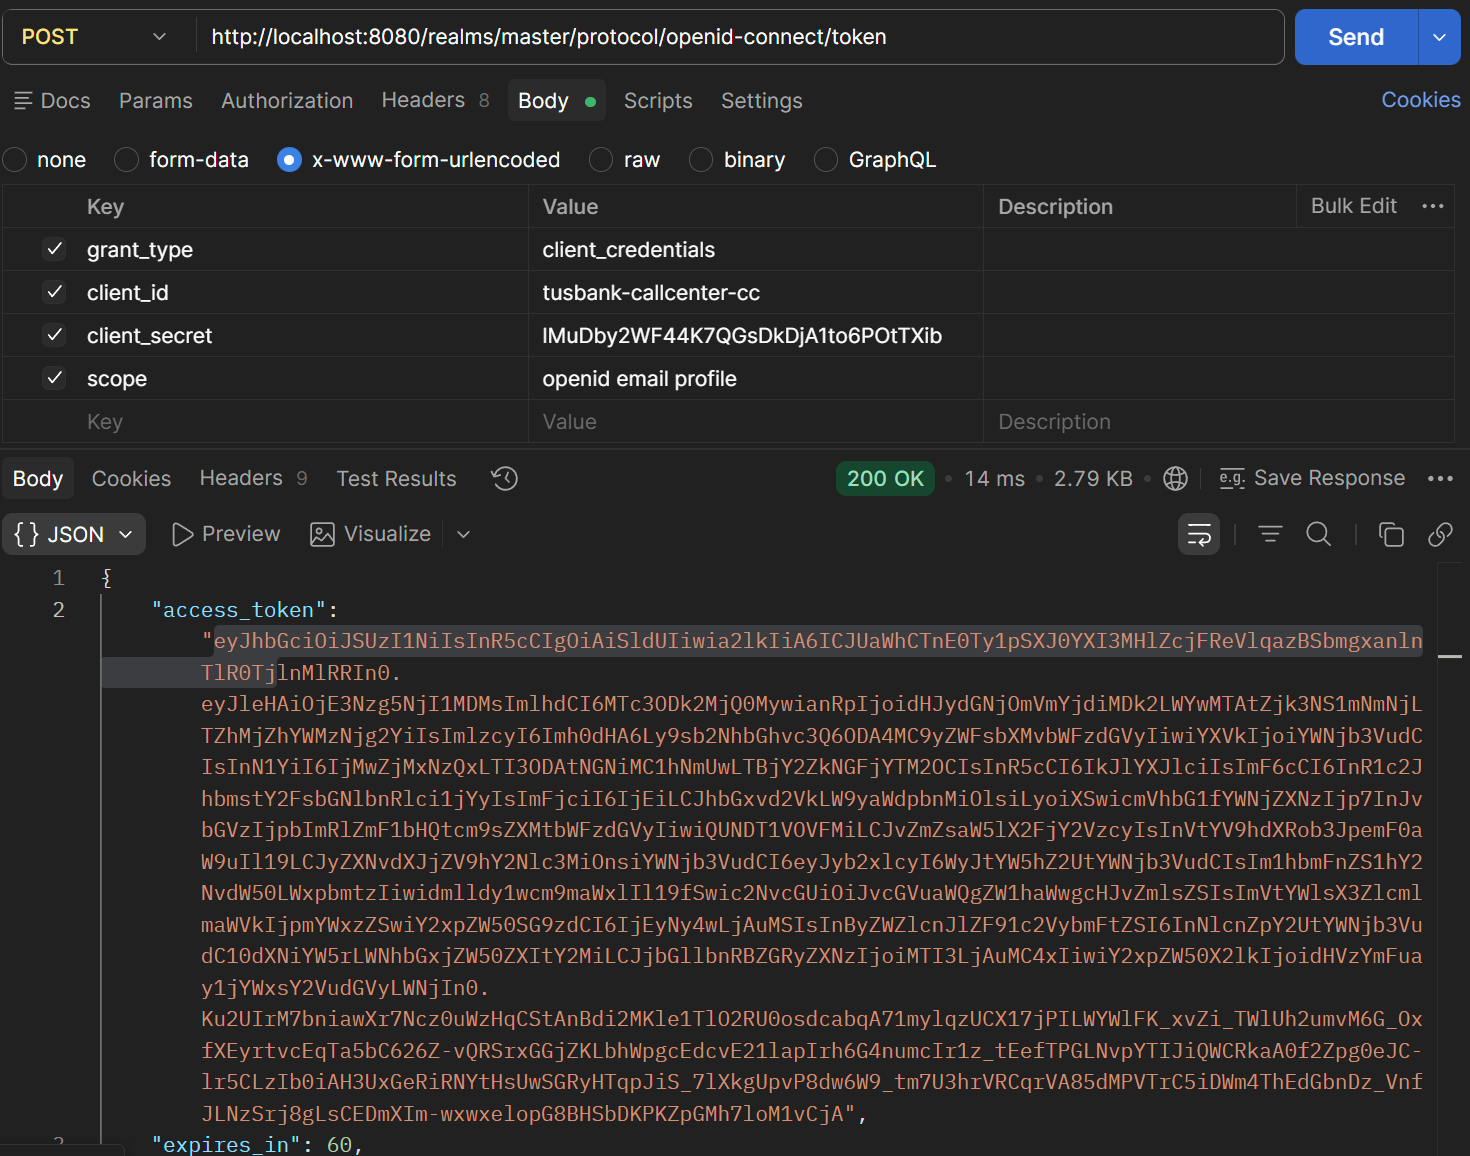
Task: Select binary body type
Action: pyautogui.click(x=701, y=160)
